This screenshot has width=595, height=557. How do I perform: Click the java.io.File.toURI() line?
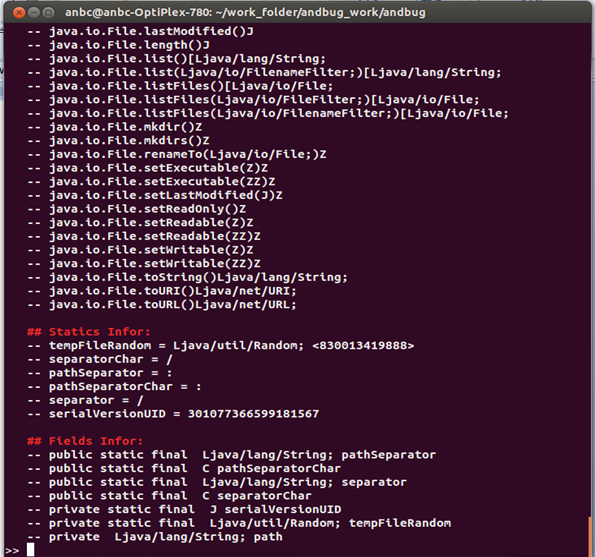pyautogui.click(x=162, y=291)
